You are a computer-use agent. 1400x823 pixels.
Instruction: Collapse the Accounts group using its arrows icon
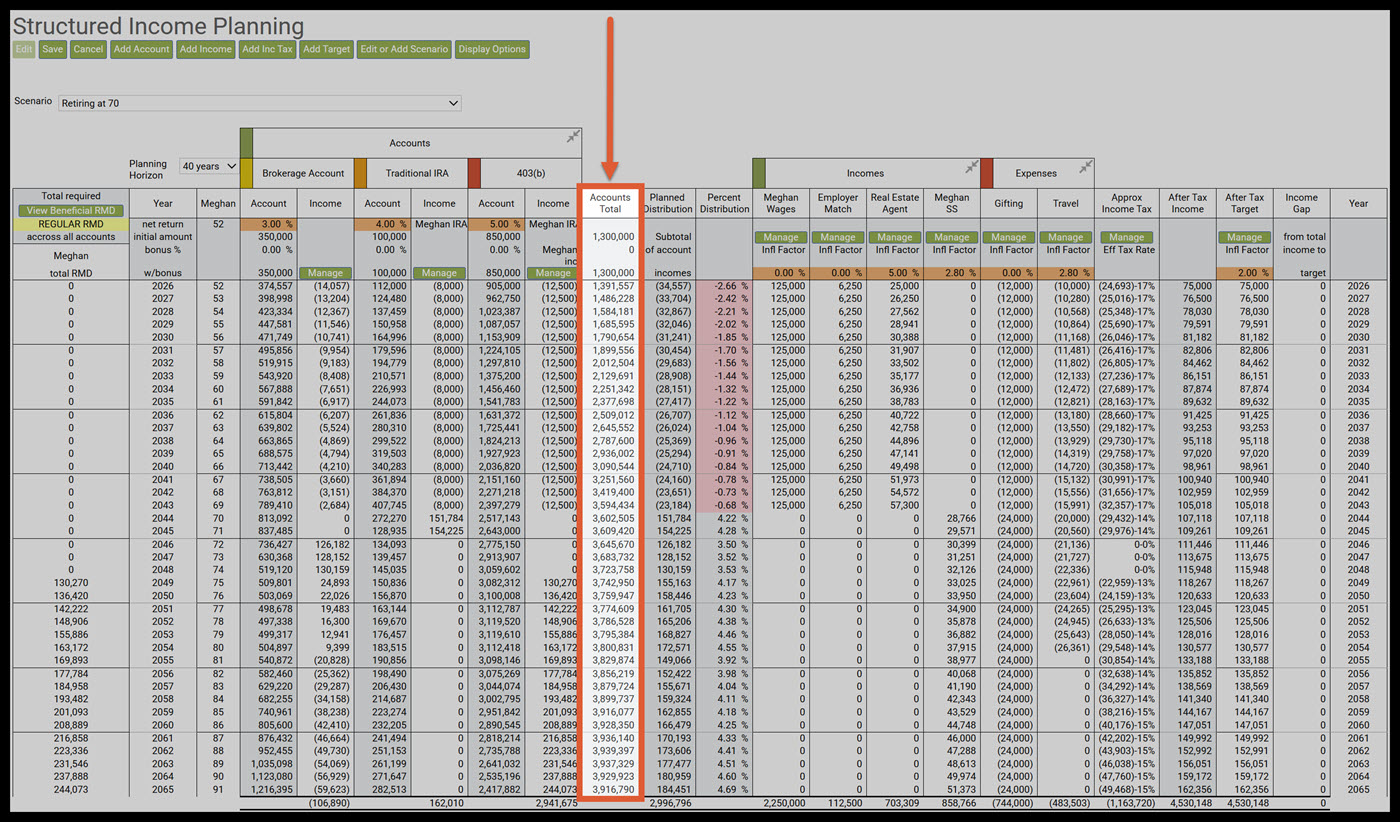(573, 137)
